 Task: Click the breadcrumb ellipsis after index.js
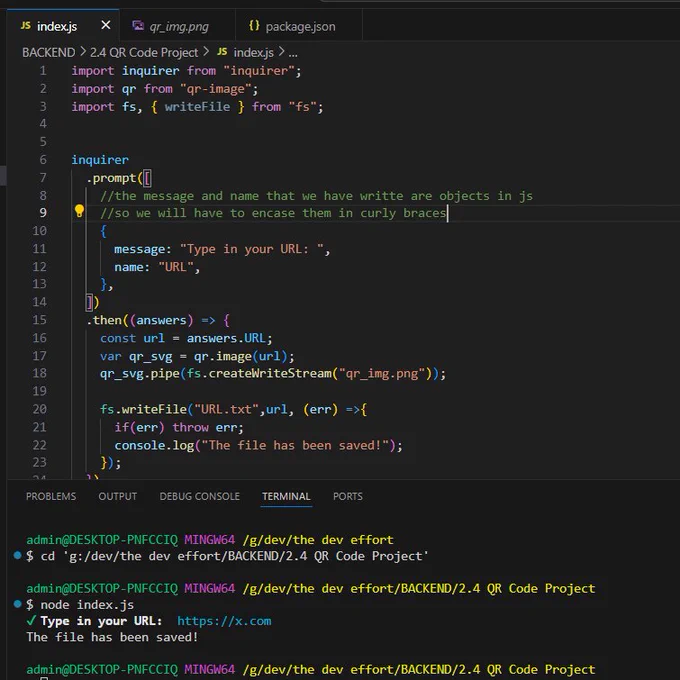click(x=293, y=53)
